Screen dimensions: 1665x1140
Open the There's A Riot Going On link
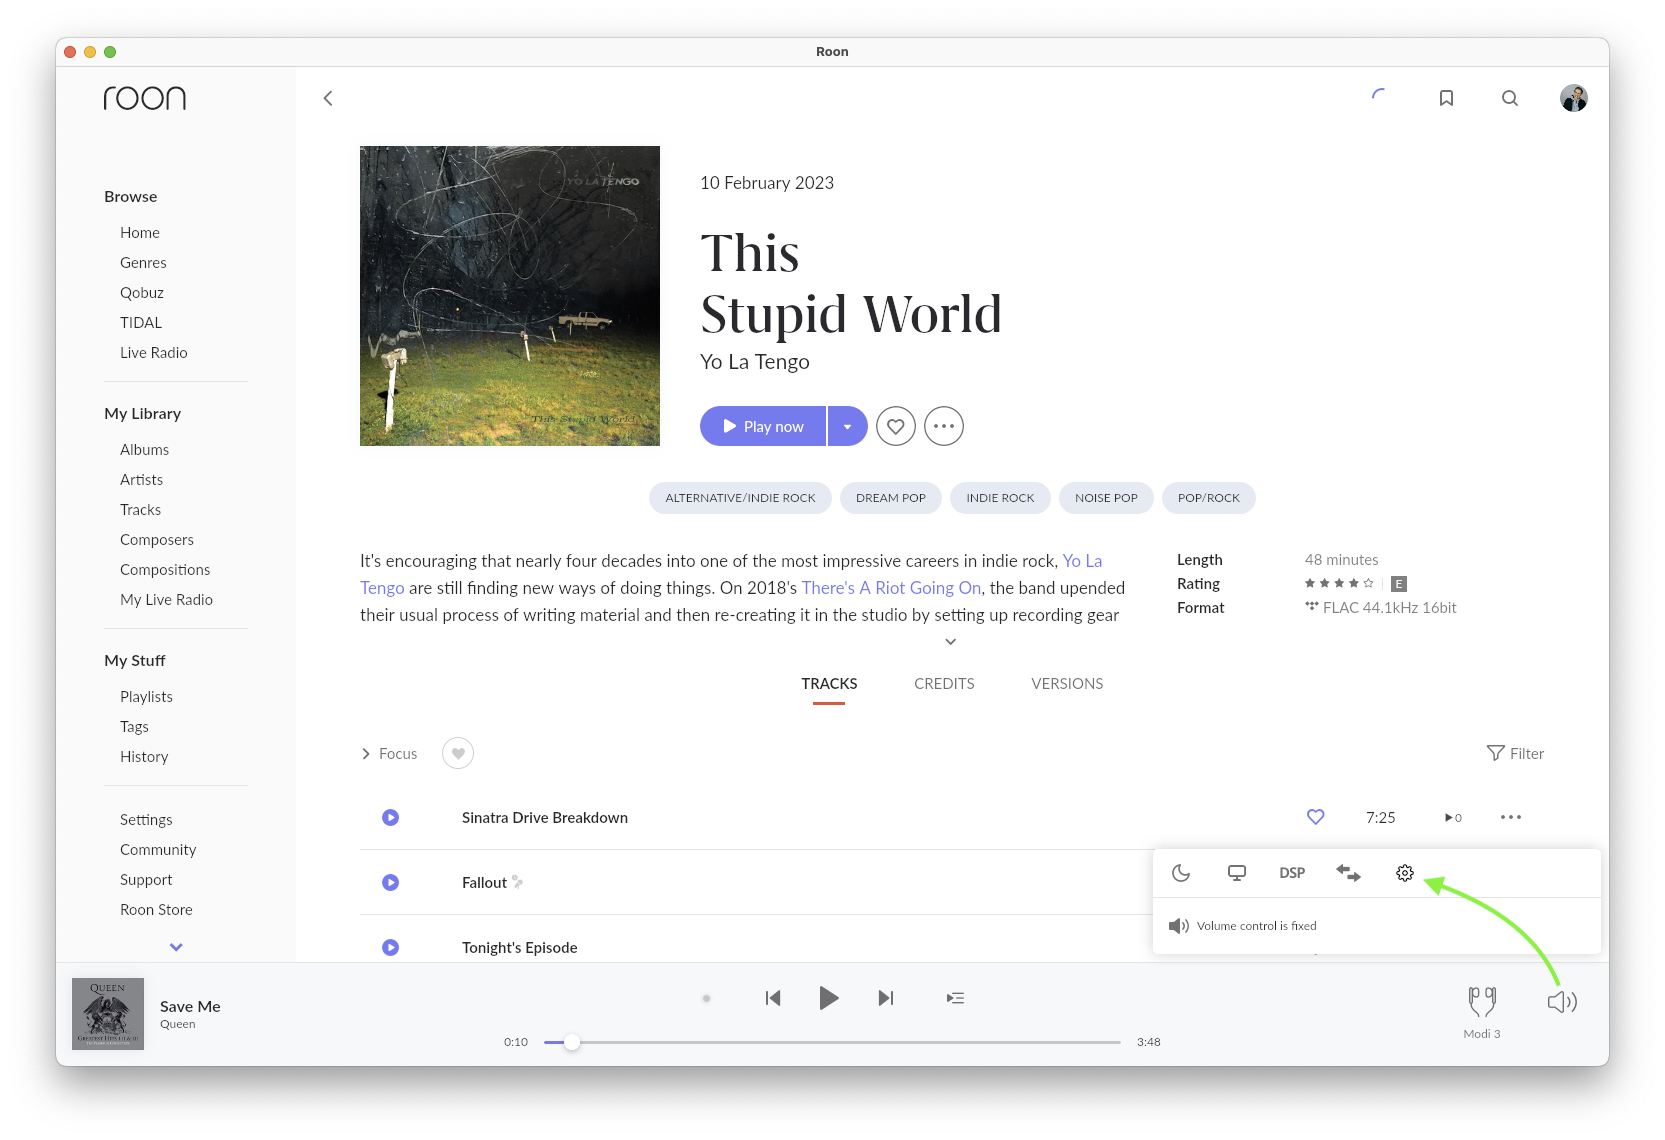891,588
